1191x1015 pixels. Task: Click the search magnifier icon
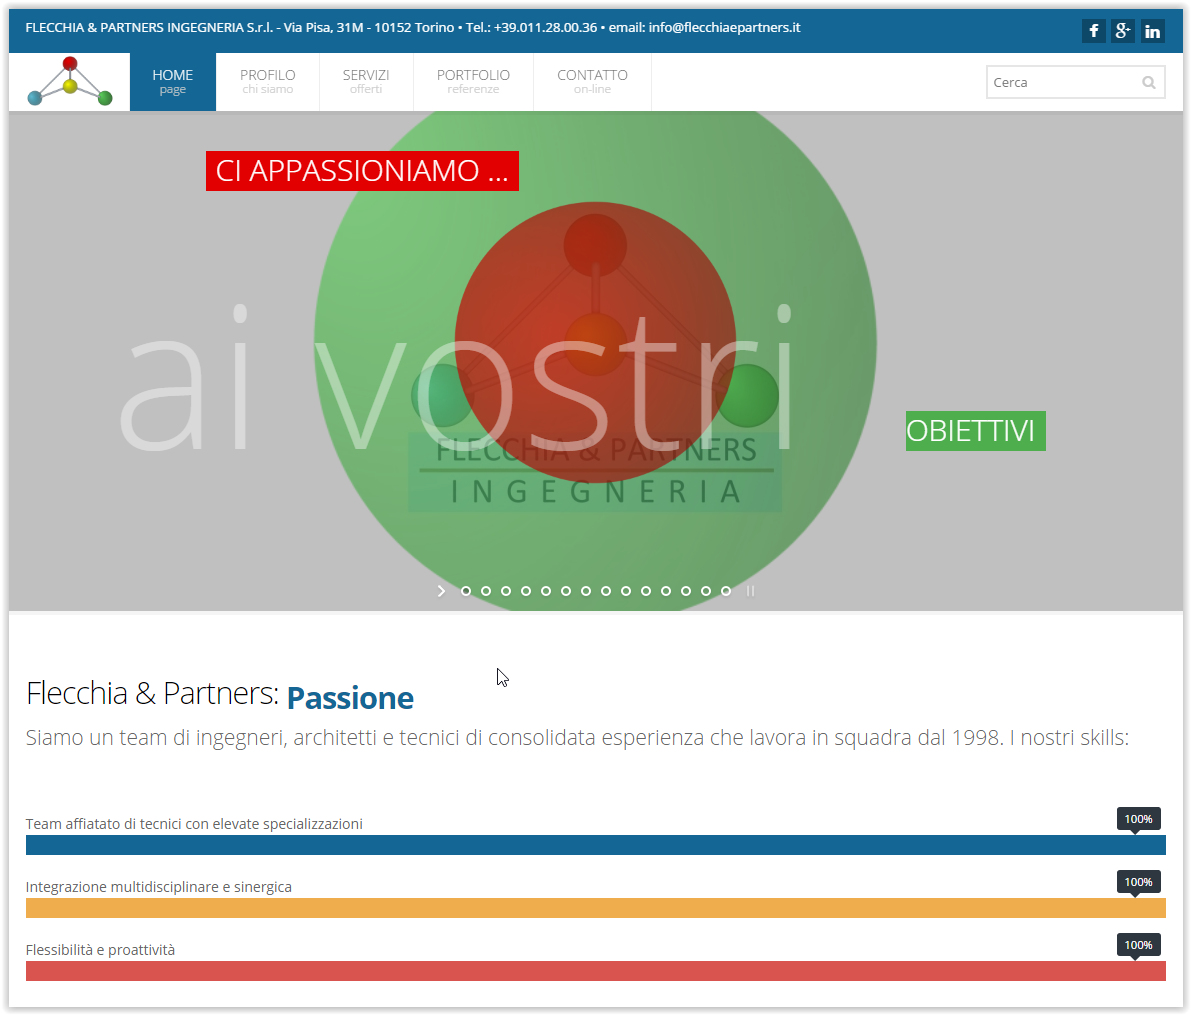click(x=1148, y=82)
